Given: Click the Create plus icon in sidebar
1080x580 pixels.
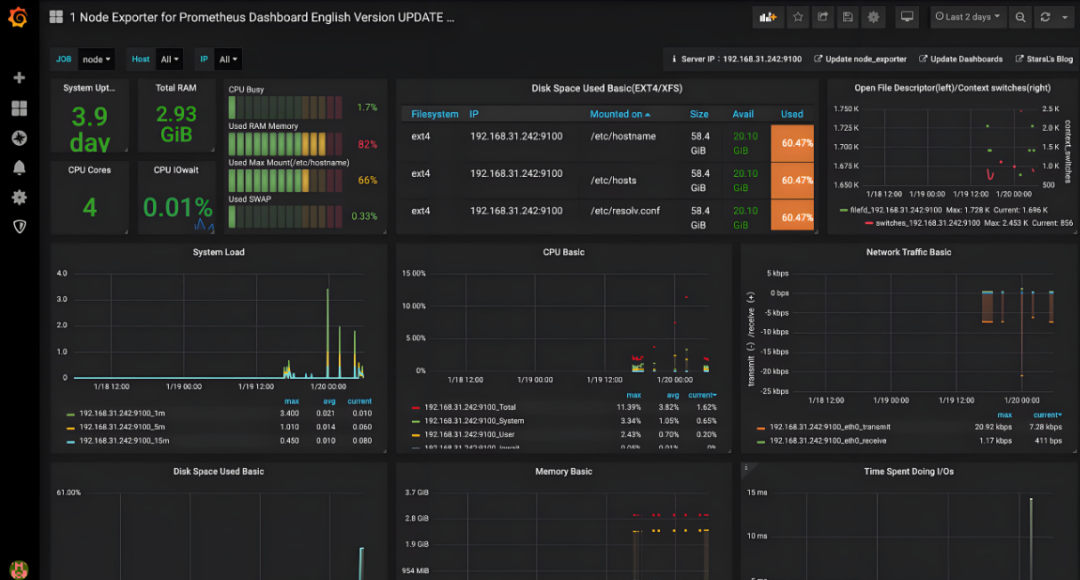Looking at the screenshot, I should coord(19,78).
